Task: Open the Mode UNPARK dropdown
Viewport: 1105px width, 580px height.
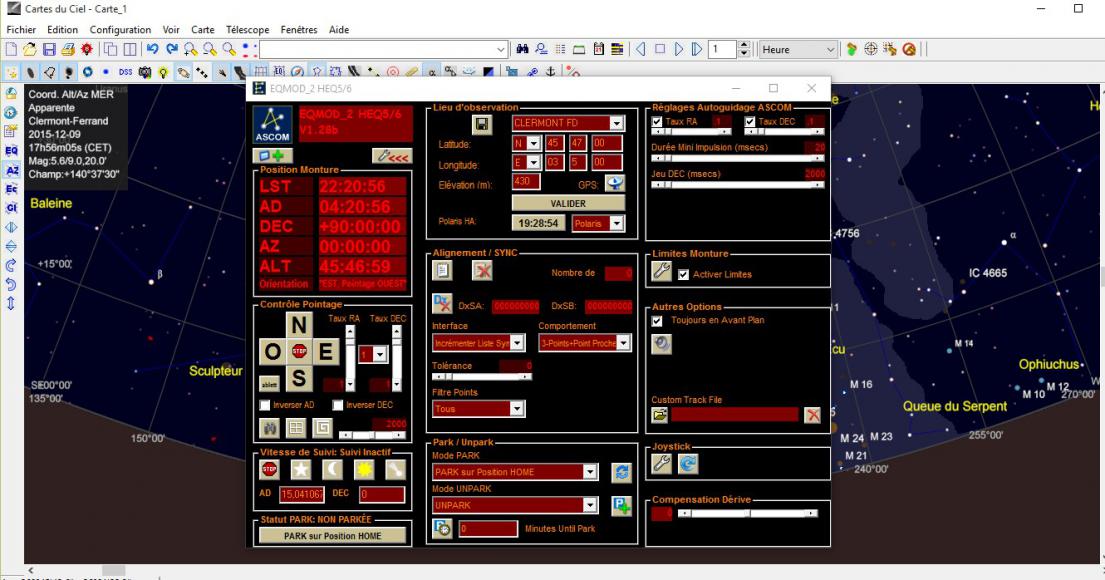Action: (590, 505)
